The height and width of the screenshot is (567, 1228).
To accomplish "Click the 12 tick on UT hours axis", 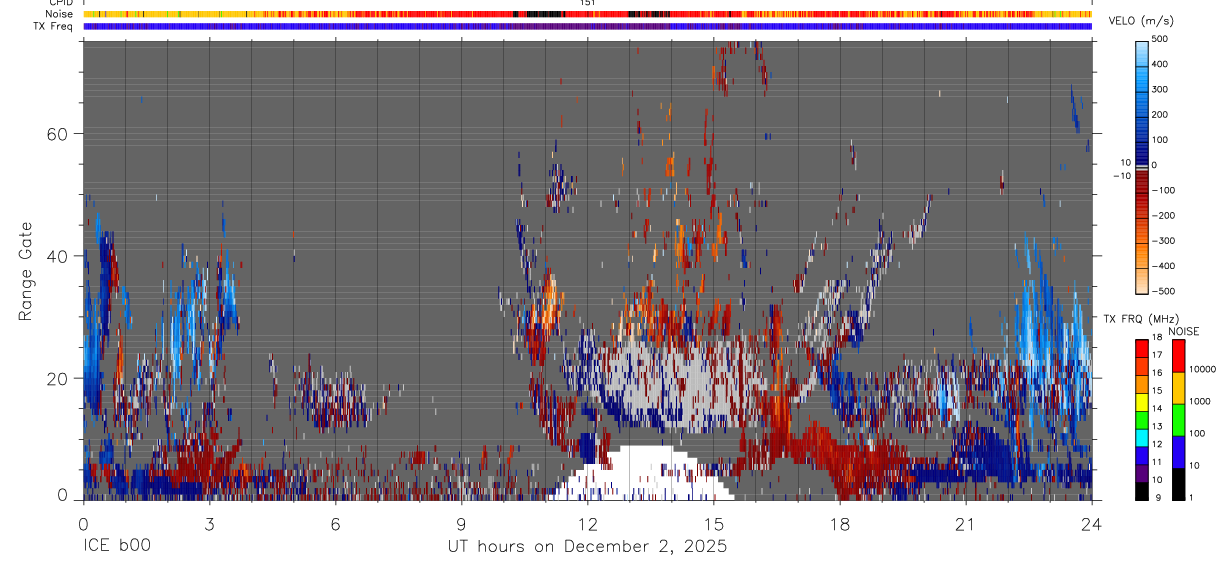I will tap(588, 524).
